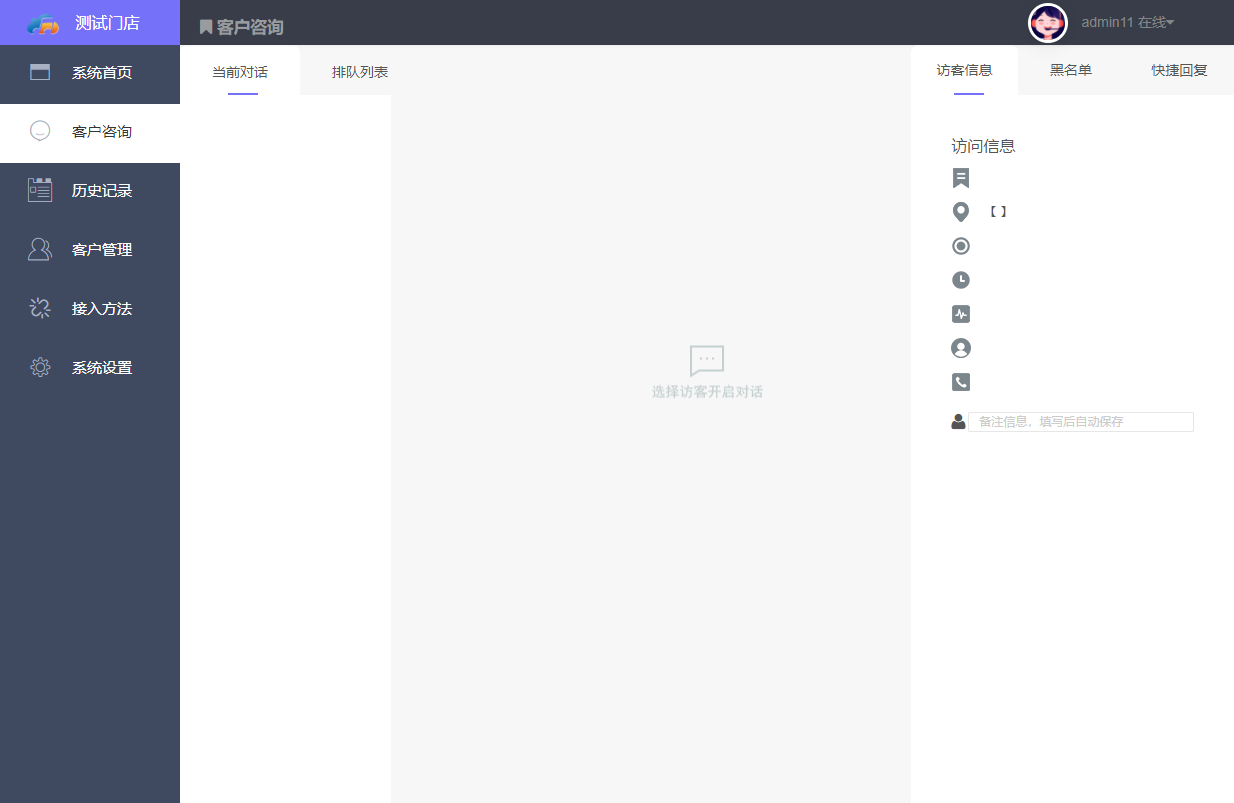This screenshot has height=803, width=1234.
Task: Click the bookmark icon in visitor info
Action: tap(961, 177)
